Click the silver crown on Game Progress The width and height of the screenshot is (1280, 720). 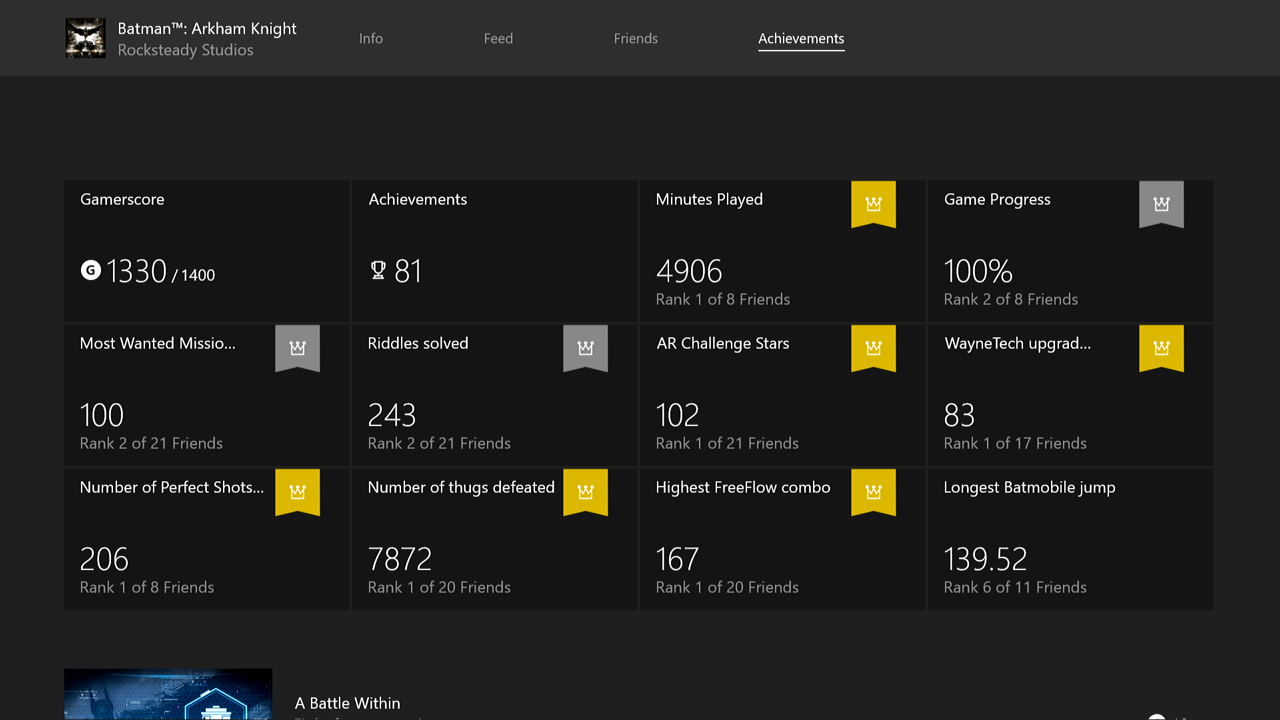tap(1161, 203)
